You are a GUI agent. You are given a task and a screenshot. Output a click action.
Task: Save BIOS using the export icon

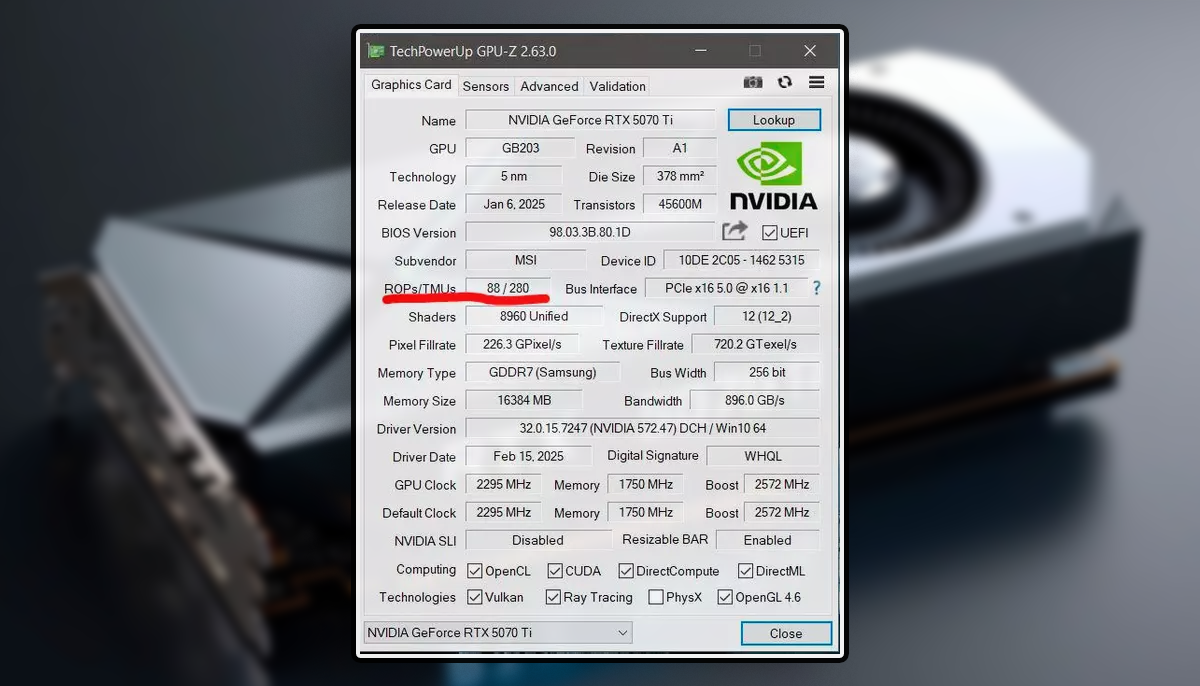[735, 231]
